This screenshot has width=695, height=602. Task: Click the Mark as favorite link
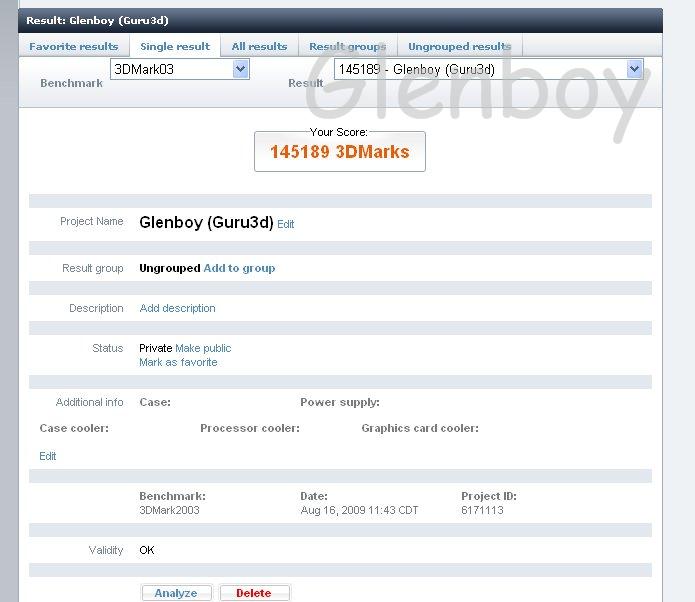pyautogui.click(x=178, y=362)
